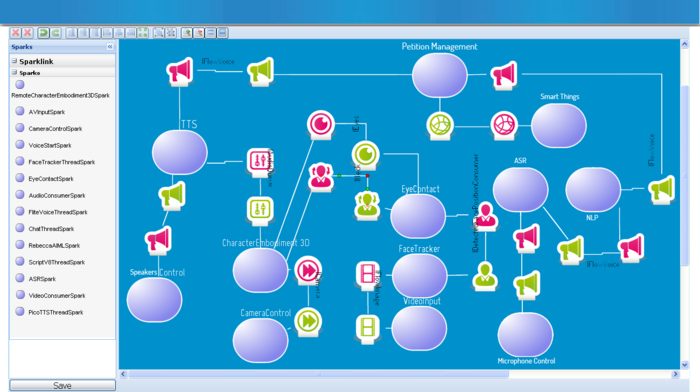Image resolution: width=700 pixels, height=392 pixels.
Task: Select the green globe icon under Petition Management
Action: coord(440,125)
